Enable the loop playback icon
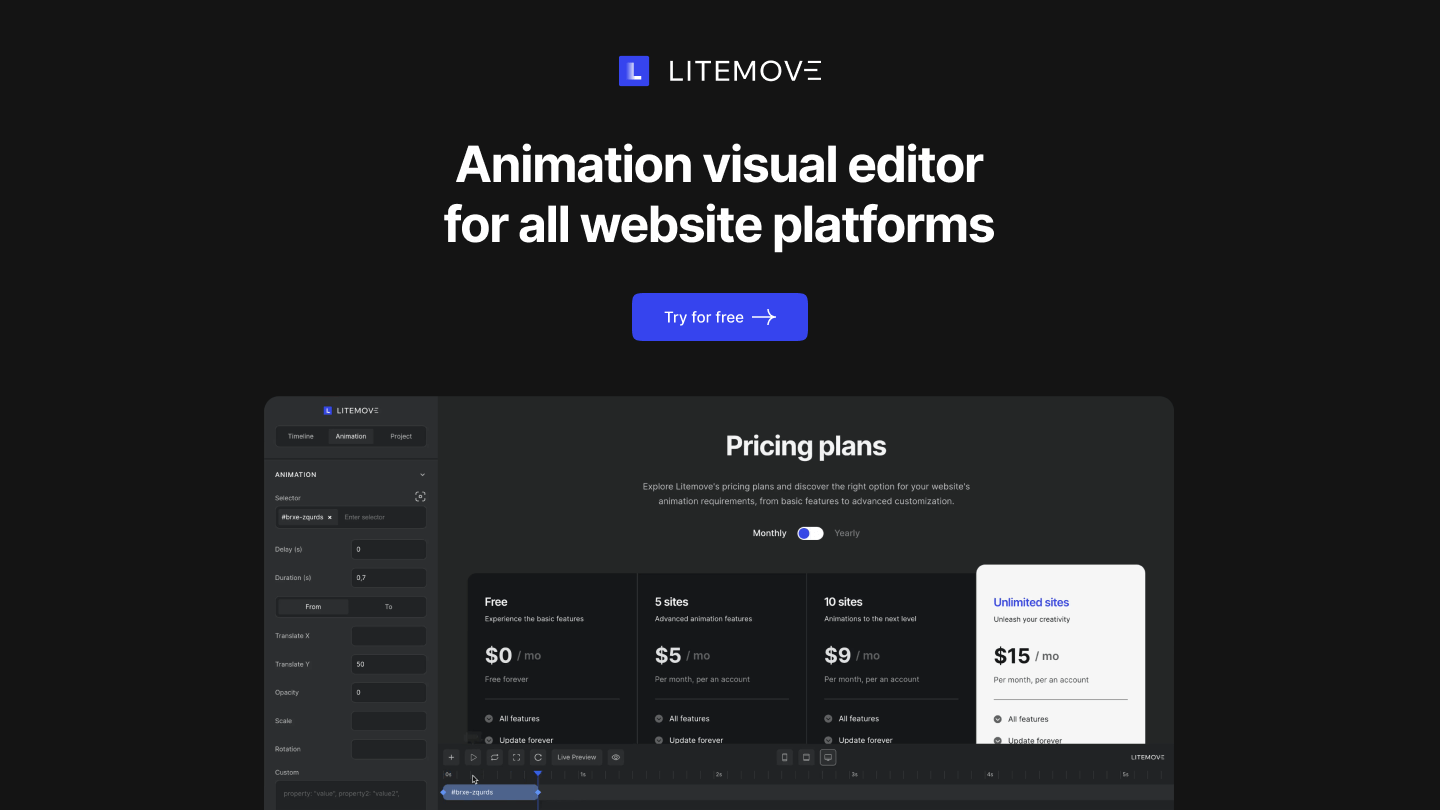 (x=494, y=757)
